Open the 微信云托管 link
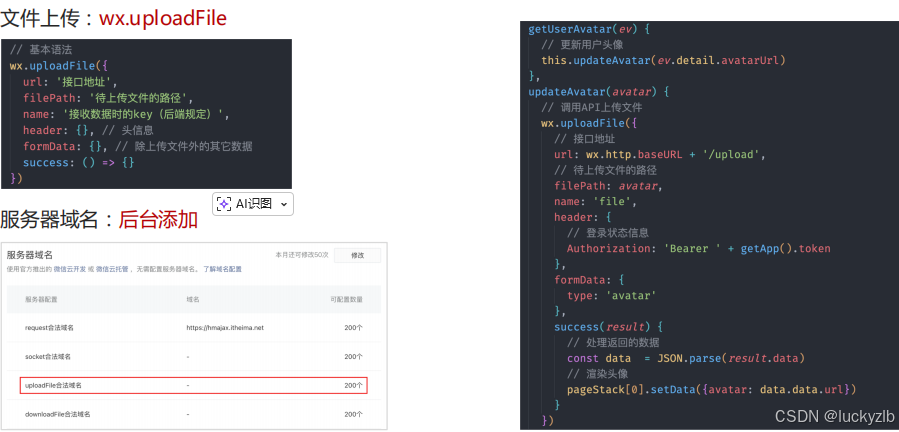 tap(111, 268)
